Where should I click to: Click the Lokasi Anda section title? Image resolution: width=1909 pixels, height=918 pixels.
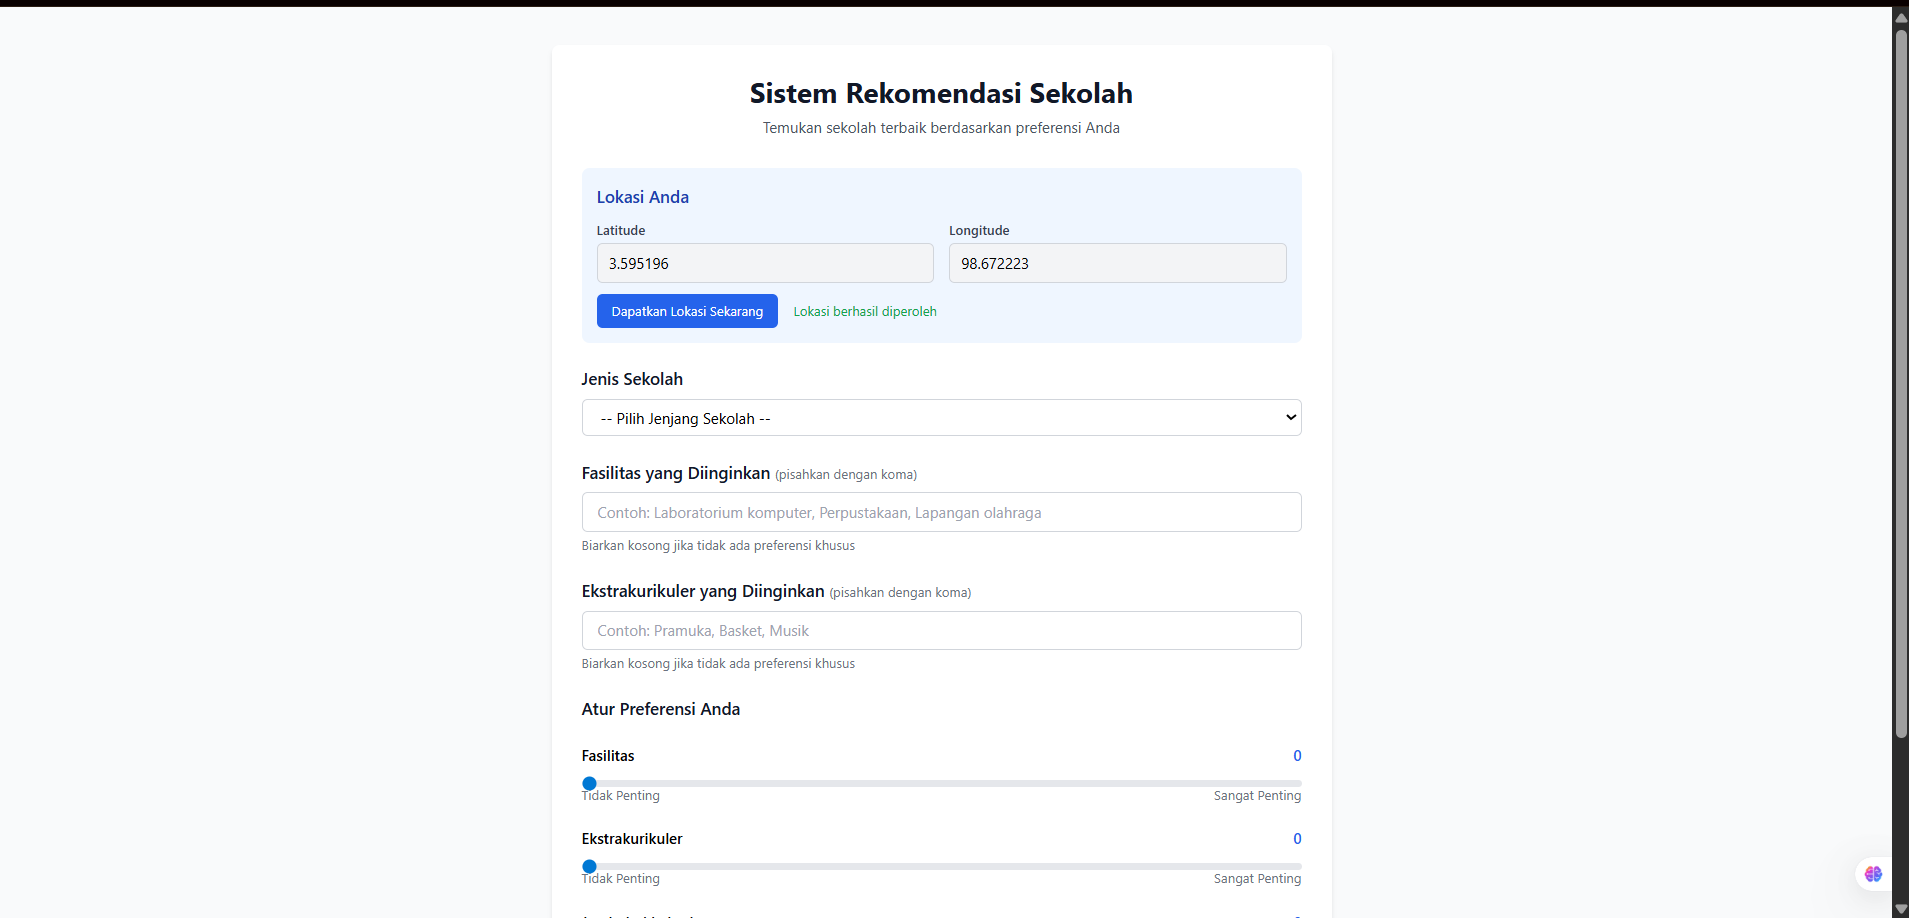[643, 197]
